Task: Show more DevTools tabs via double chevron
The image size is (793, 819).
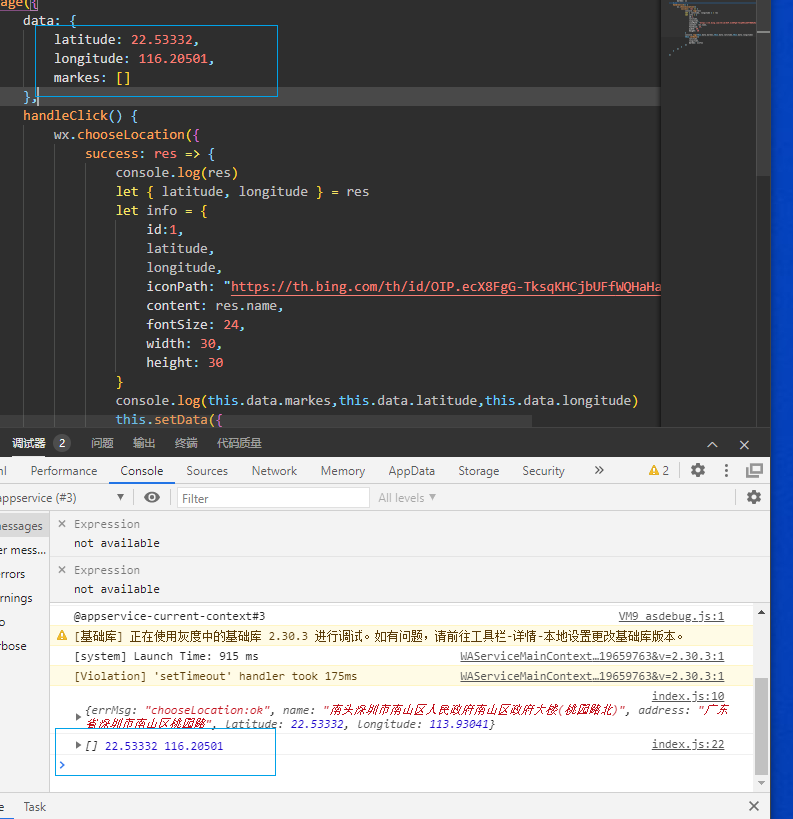Action: click(599, 470)
